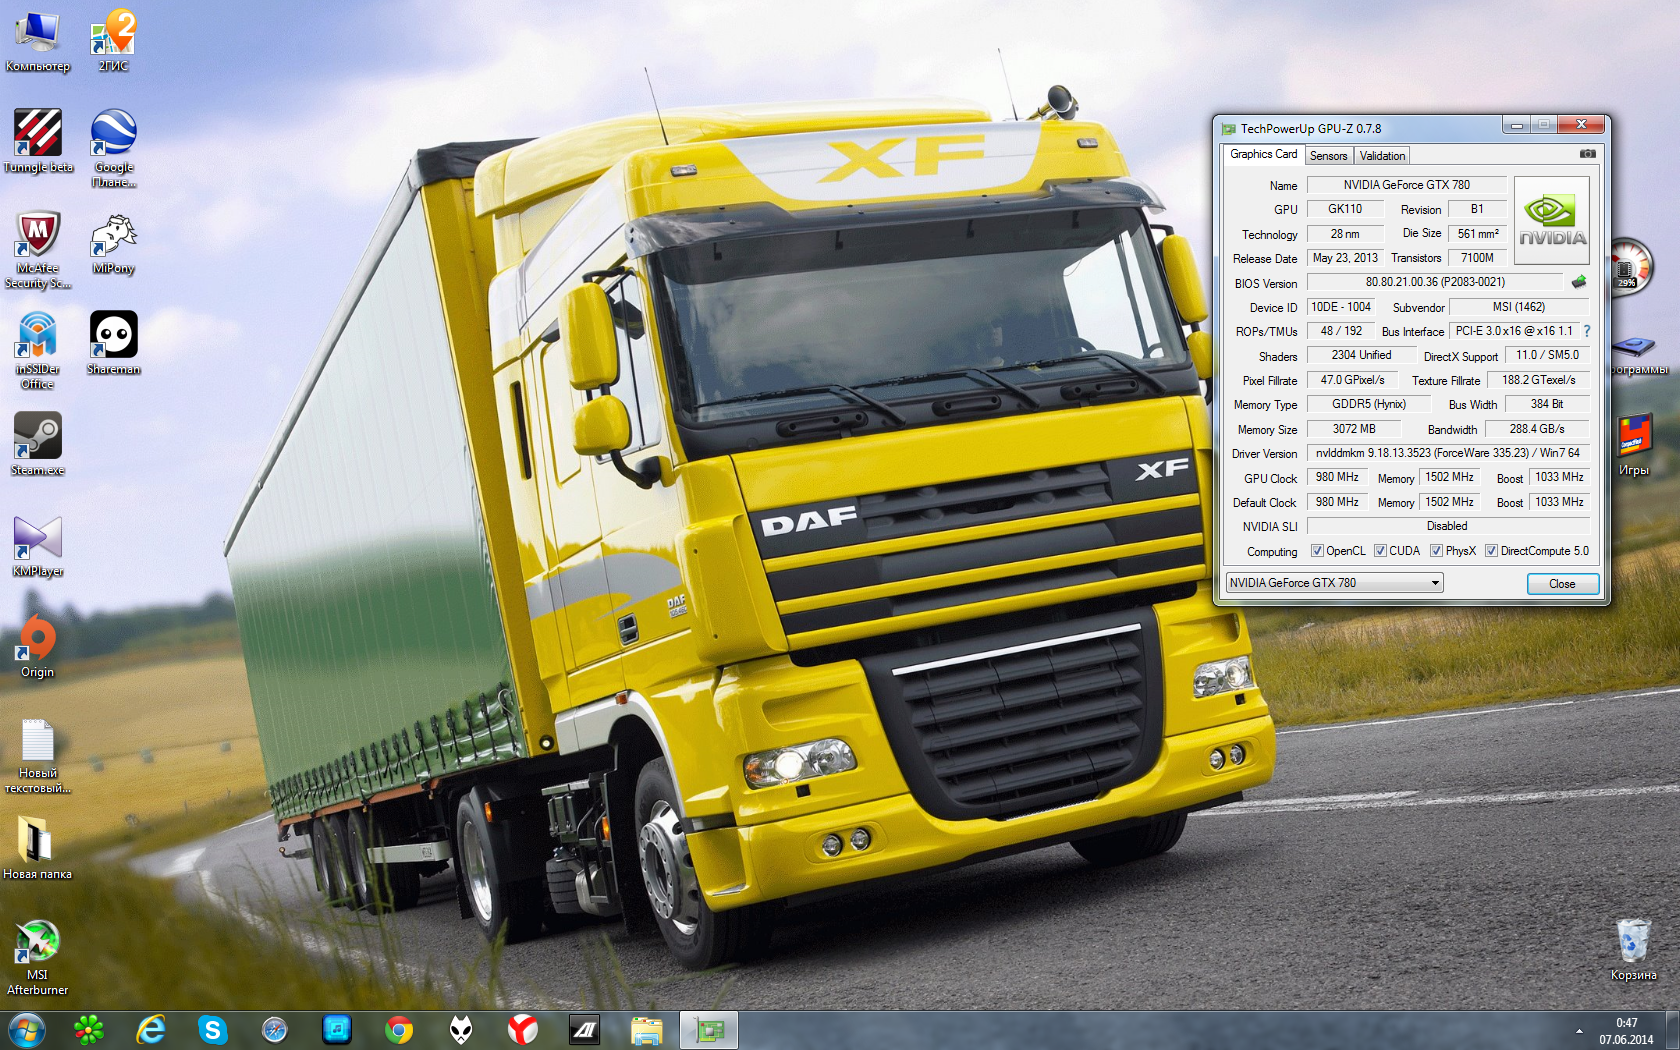Viewport: 1680px width, 1050px height.
Task: Select the Origin desktop icon
Action: 38,646
